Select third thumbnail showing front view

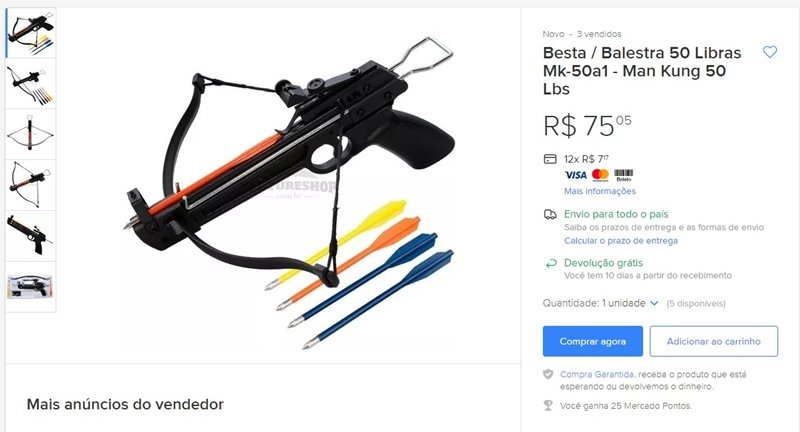pos(31,134)
